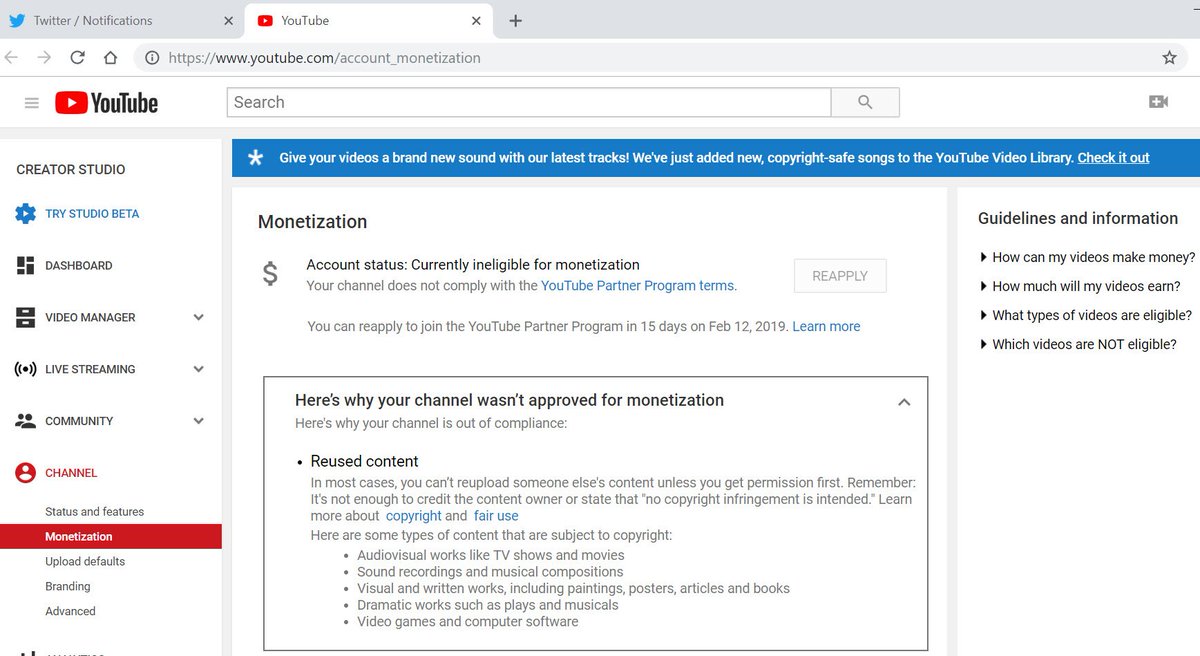Collapse the monetization reasons box

(x=904, y=402)
